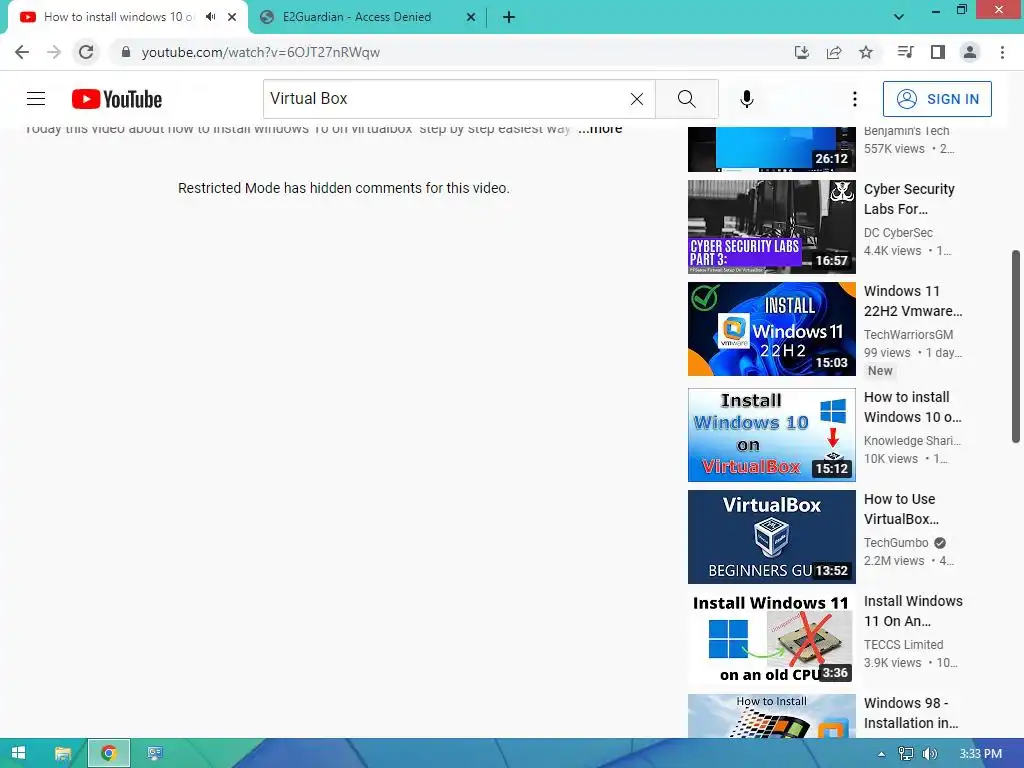Open the Cyber Security Labs Part 3 thumbnail

[771, 227]
